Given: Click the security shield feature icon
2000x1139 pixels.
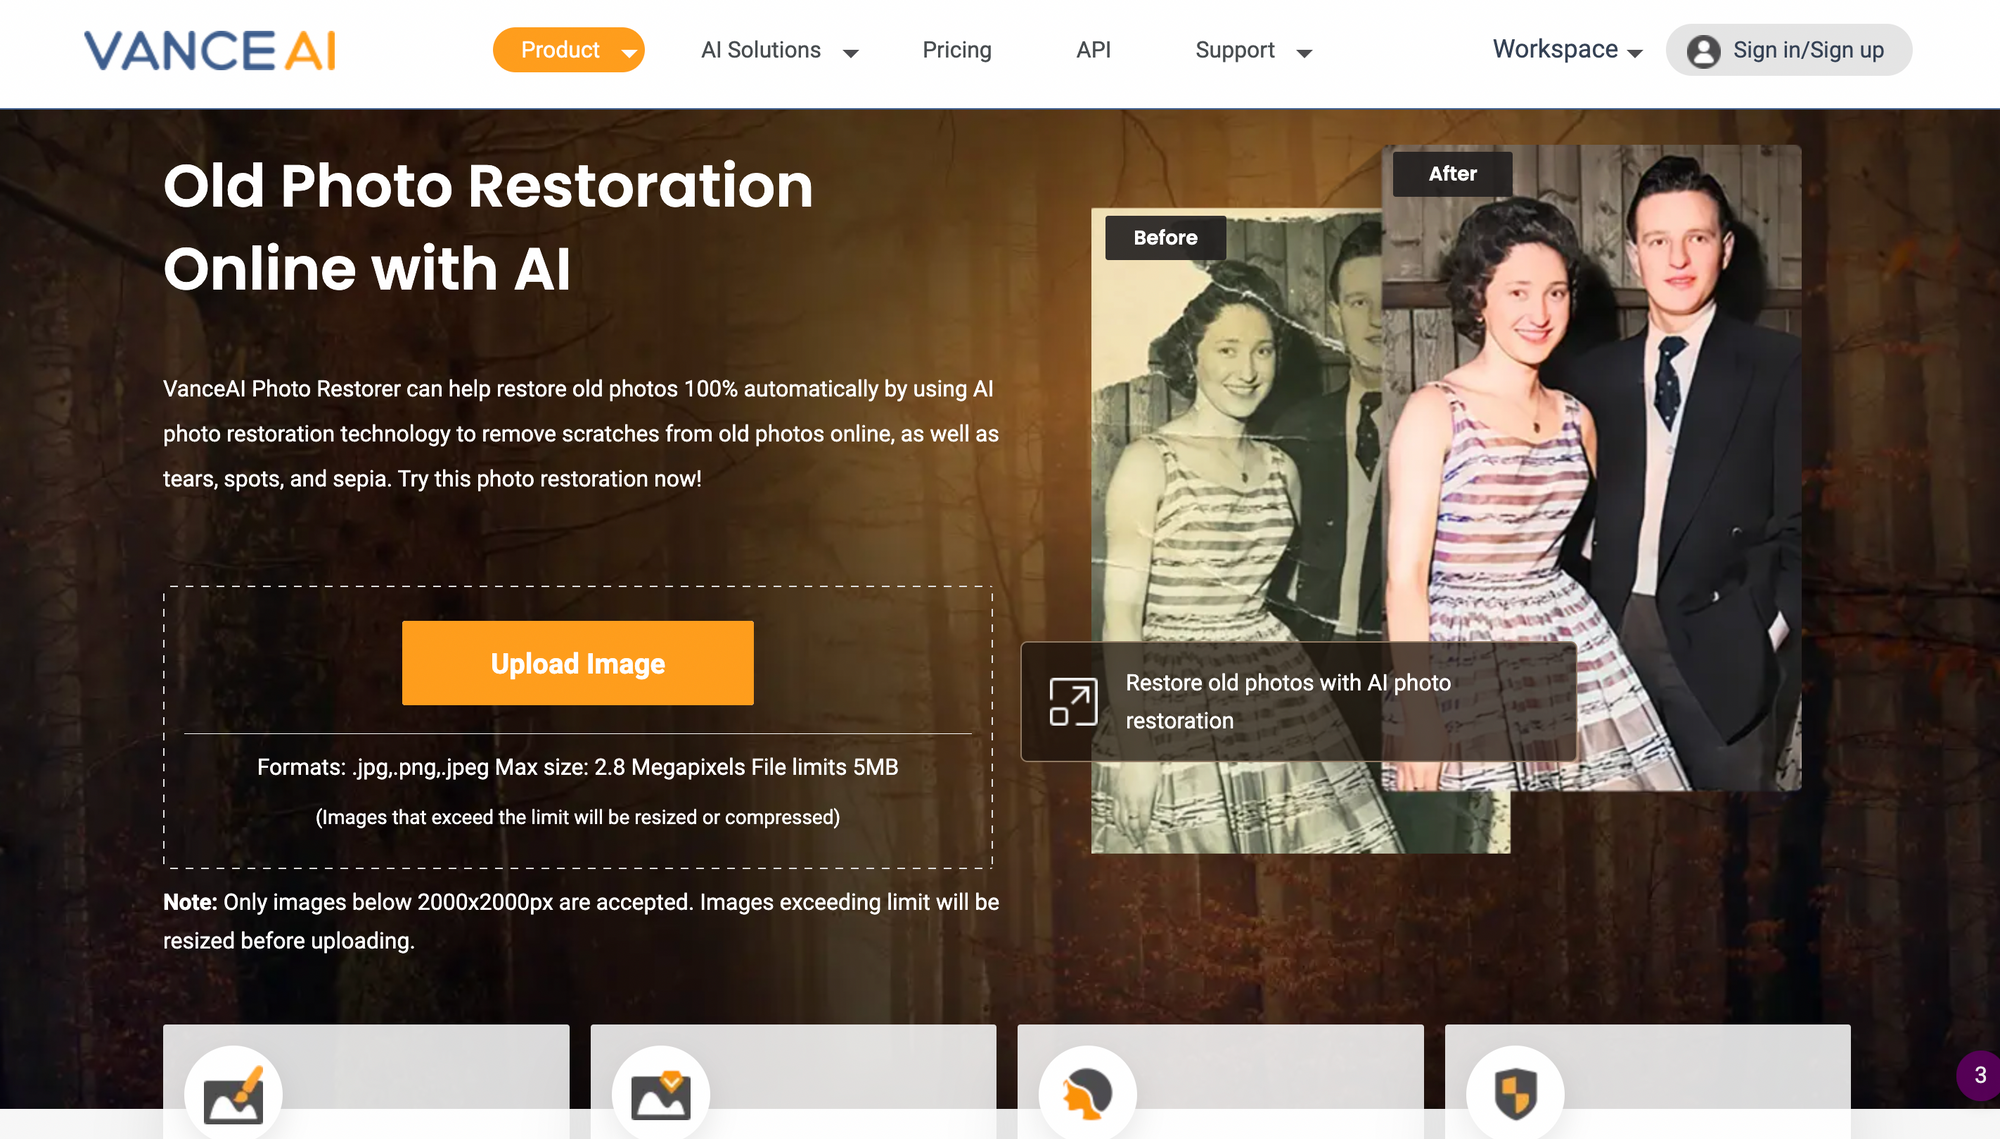Looking at the screenshot, I should pos(1514,1094).
